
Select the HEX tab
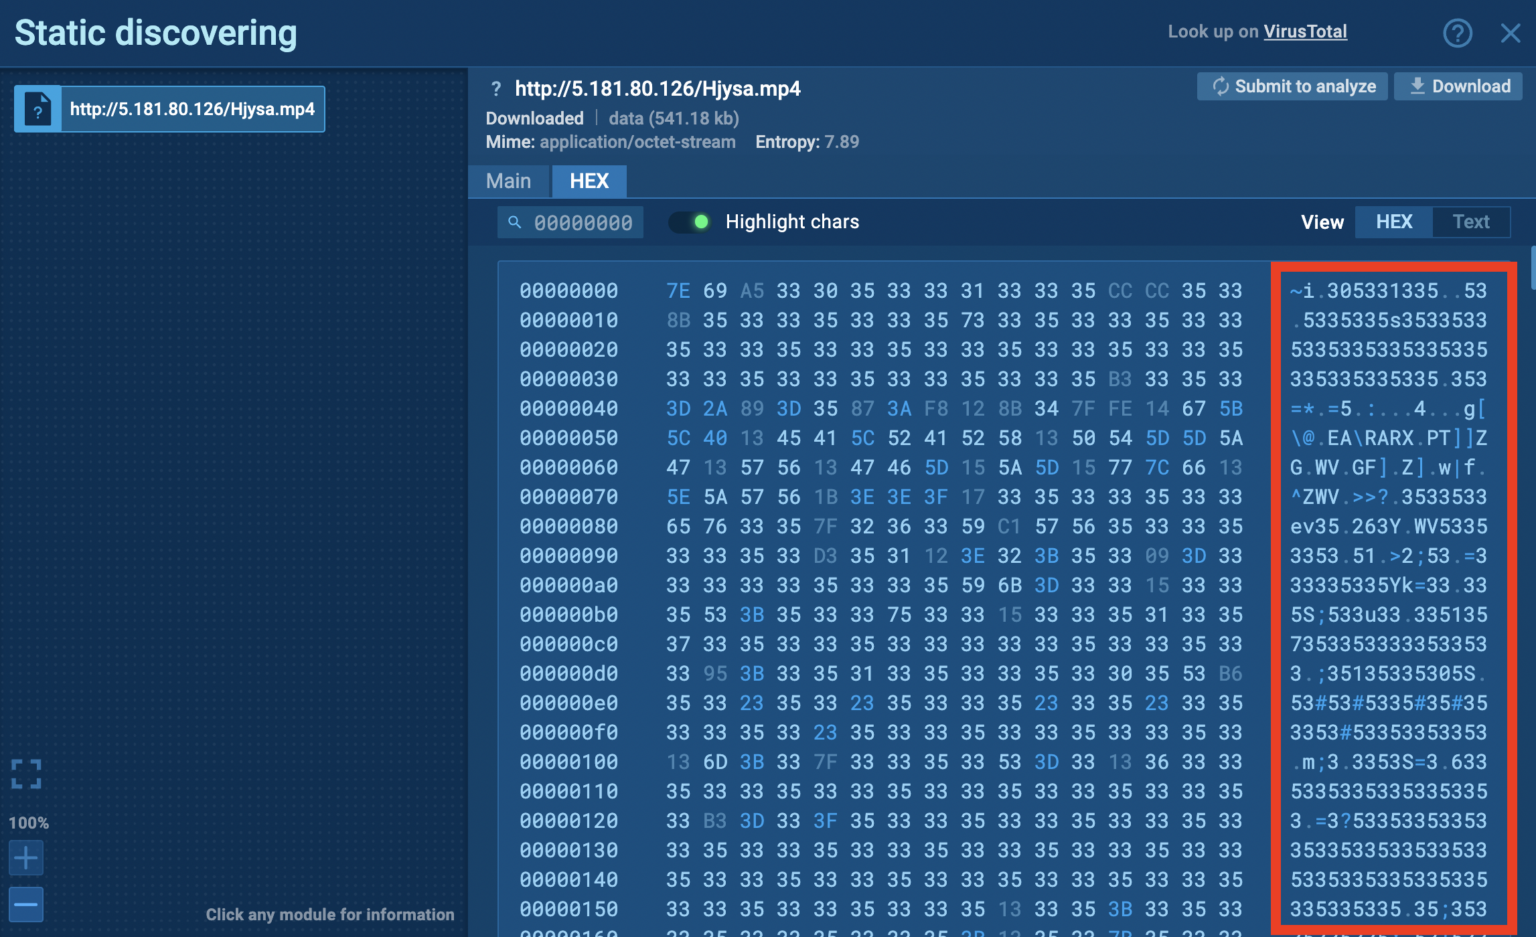pos(589,181)
